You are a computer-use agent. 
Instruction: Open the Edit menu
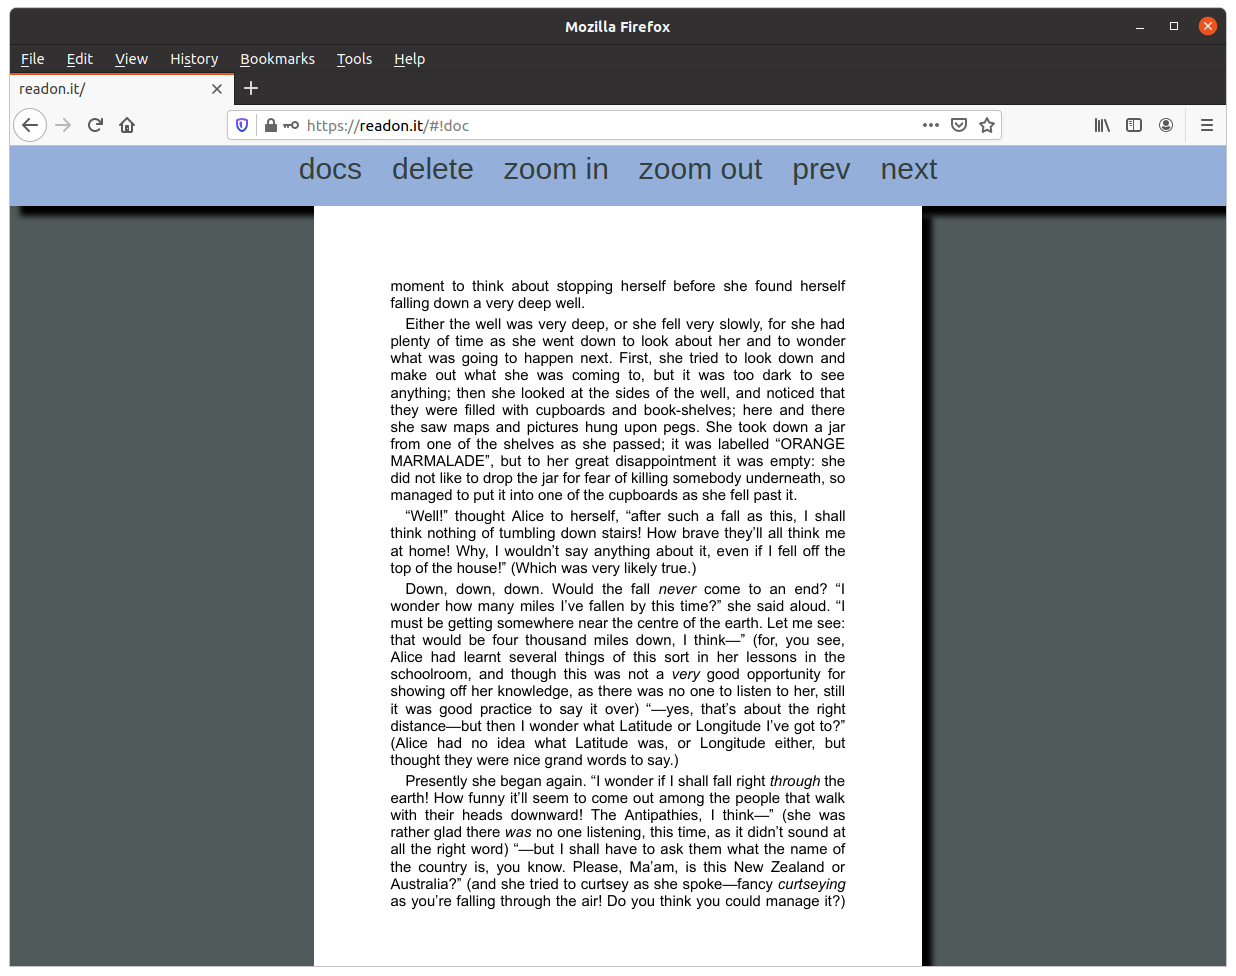coord(80,59)
